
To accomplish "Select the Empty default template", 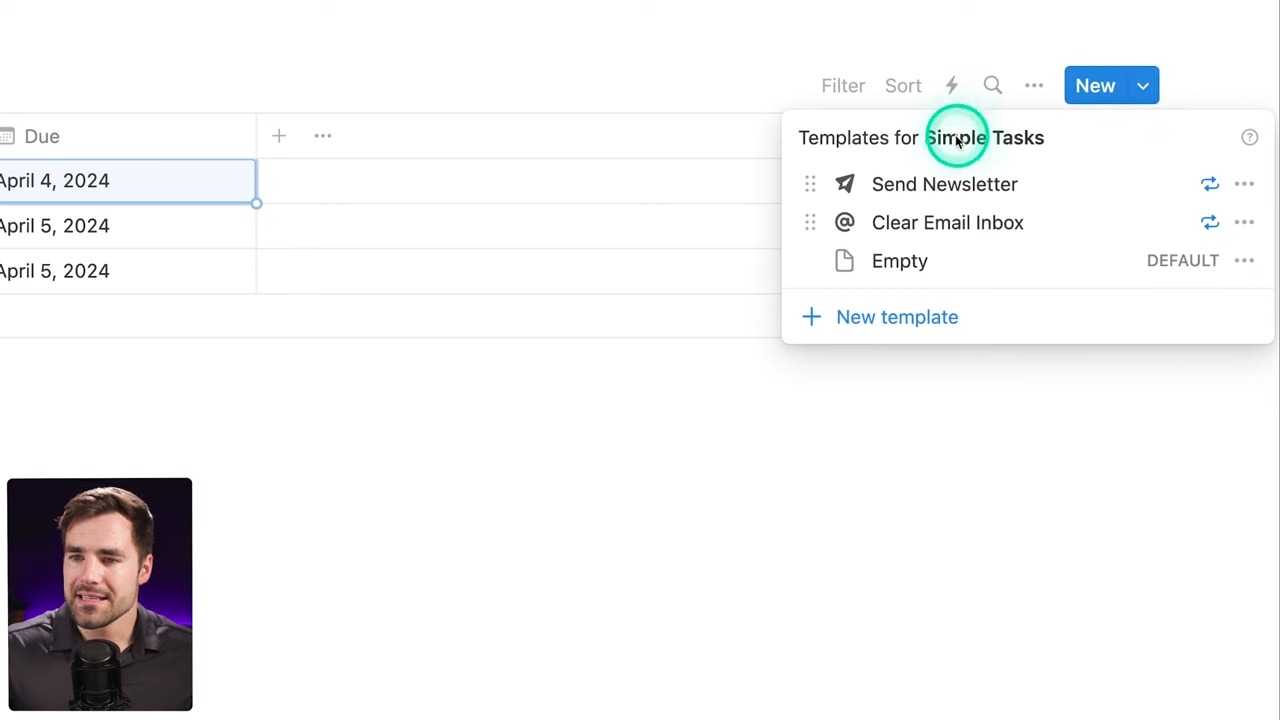I will coord(899,261).
